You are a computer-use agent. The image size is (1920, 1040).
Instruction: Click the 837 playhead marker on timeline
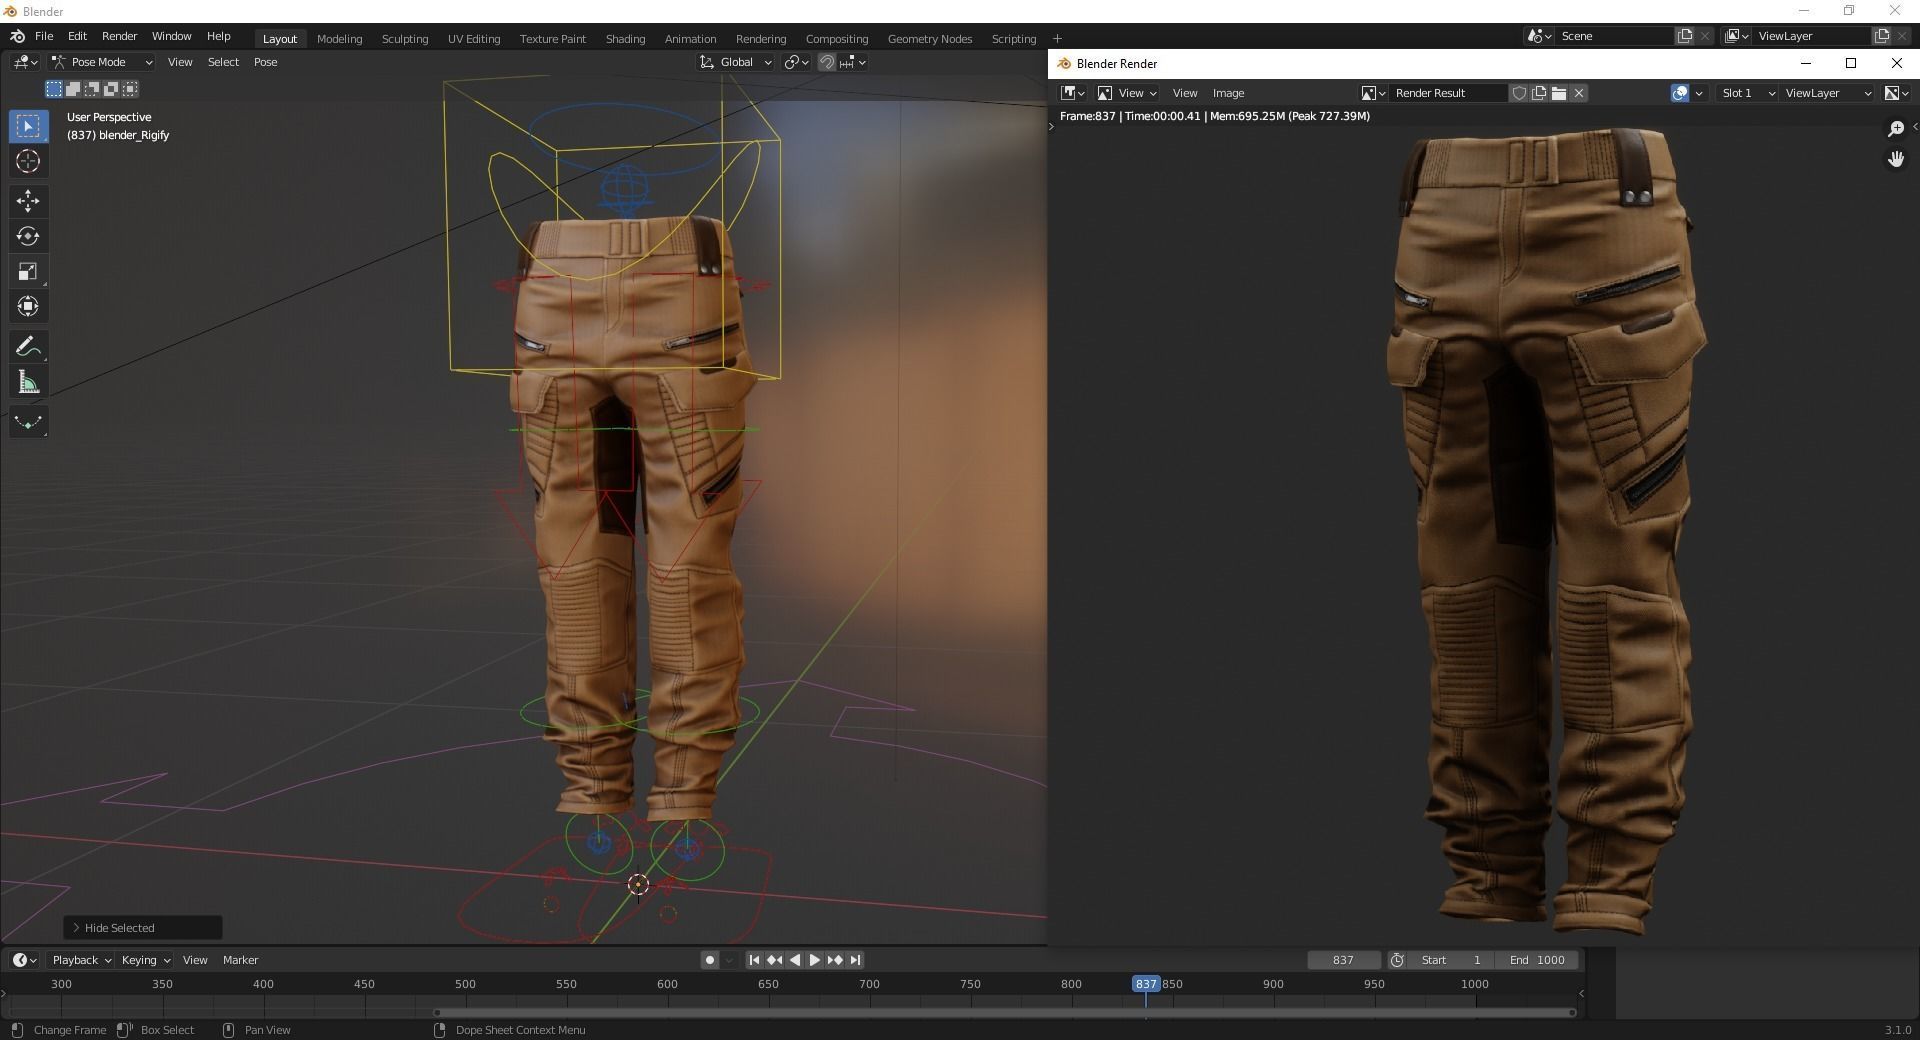pyautogui.click(x=1146, y=984)
